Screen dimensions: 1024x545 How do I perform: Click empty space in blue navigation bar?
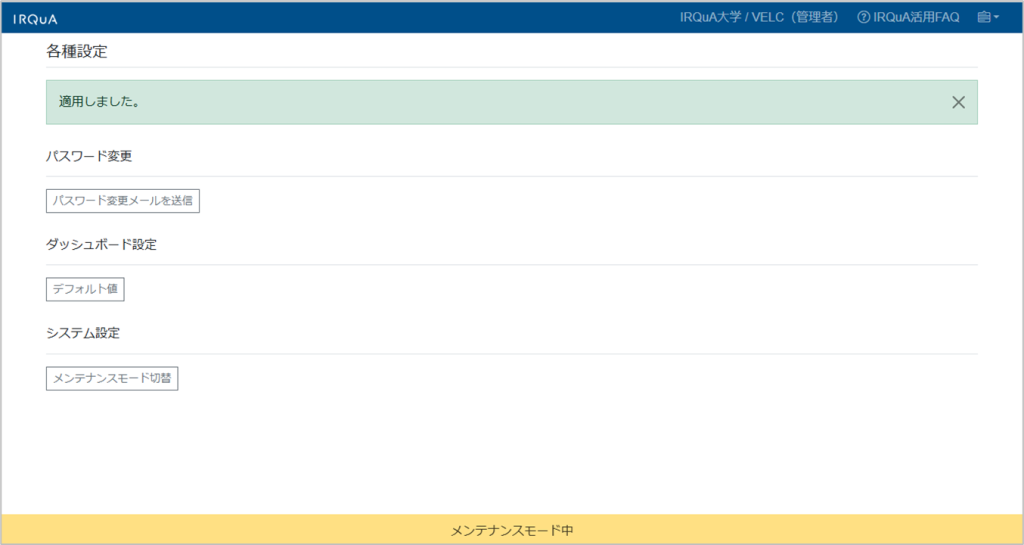tap(350, 17)
